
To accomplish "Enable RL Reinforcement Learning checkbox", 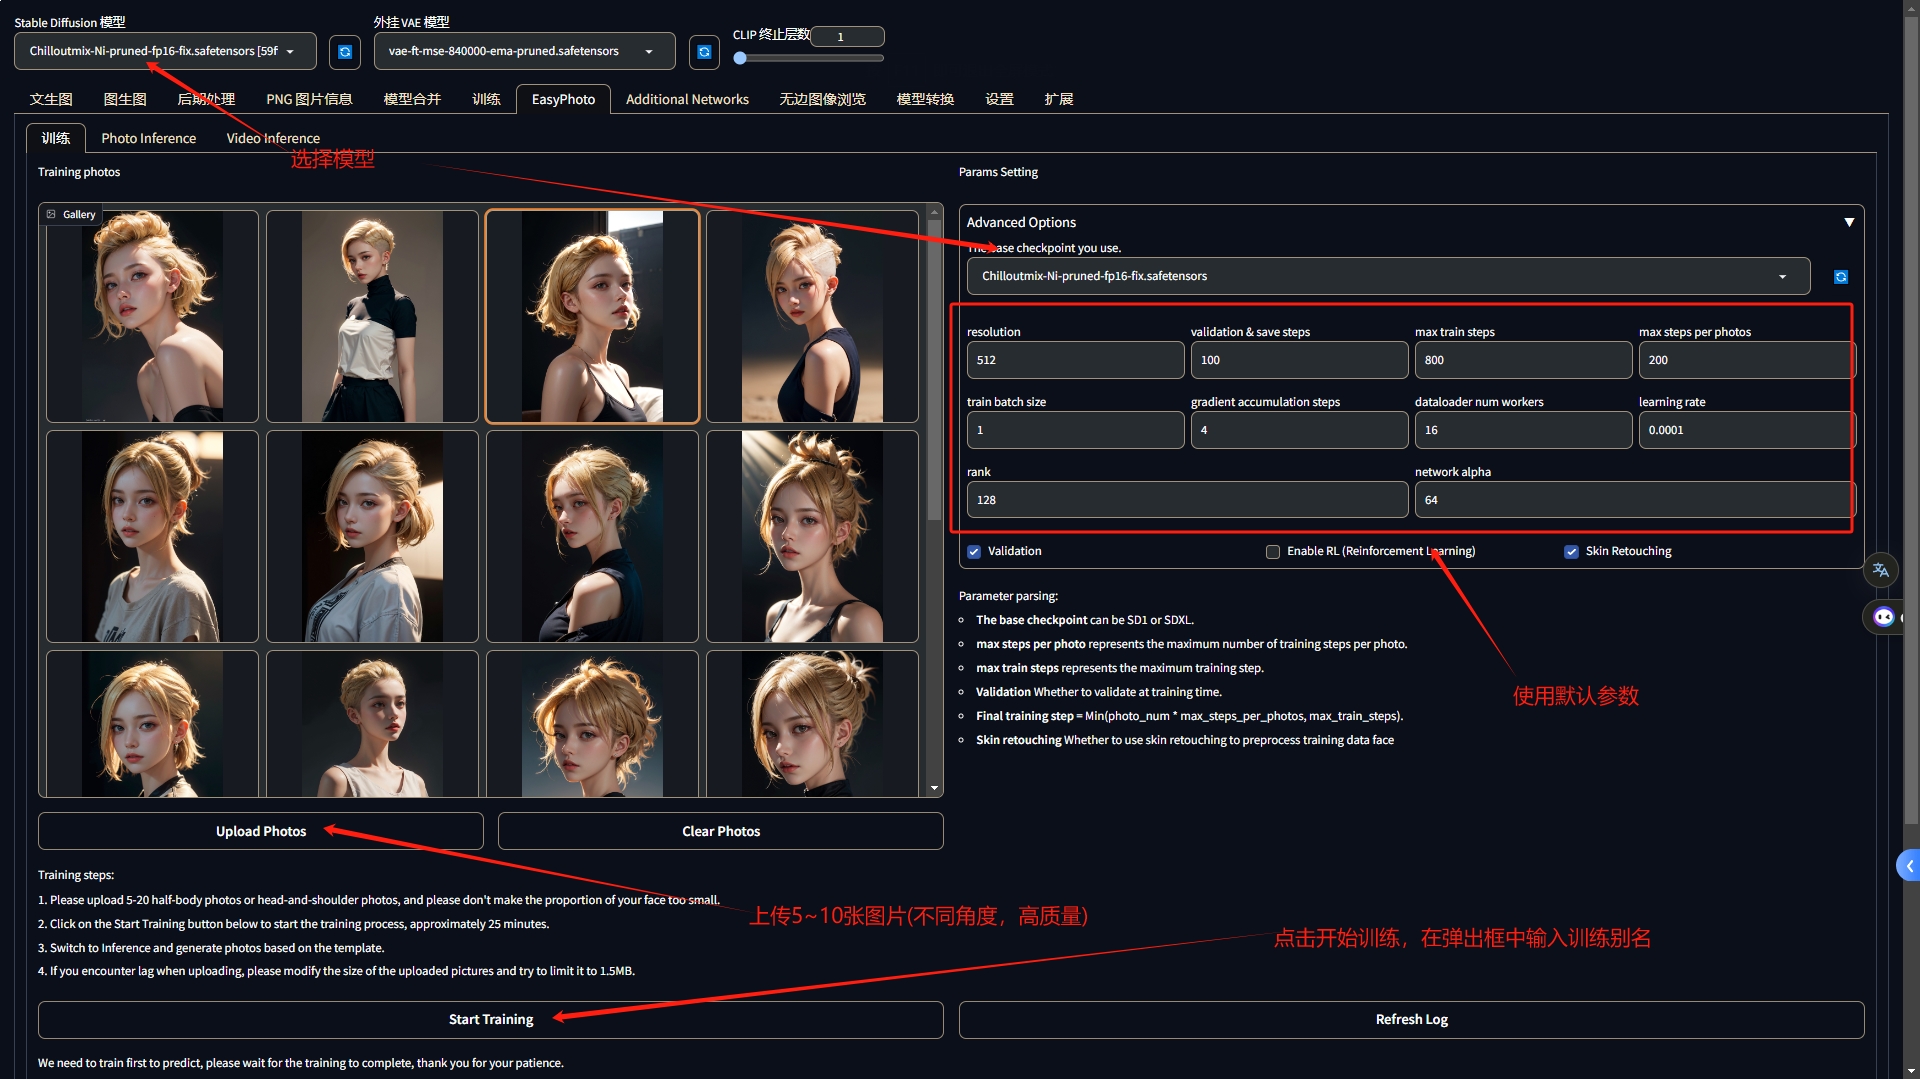I will pyautogui.click(x=1273, y=552).
